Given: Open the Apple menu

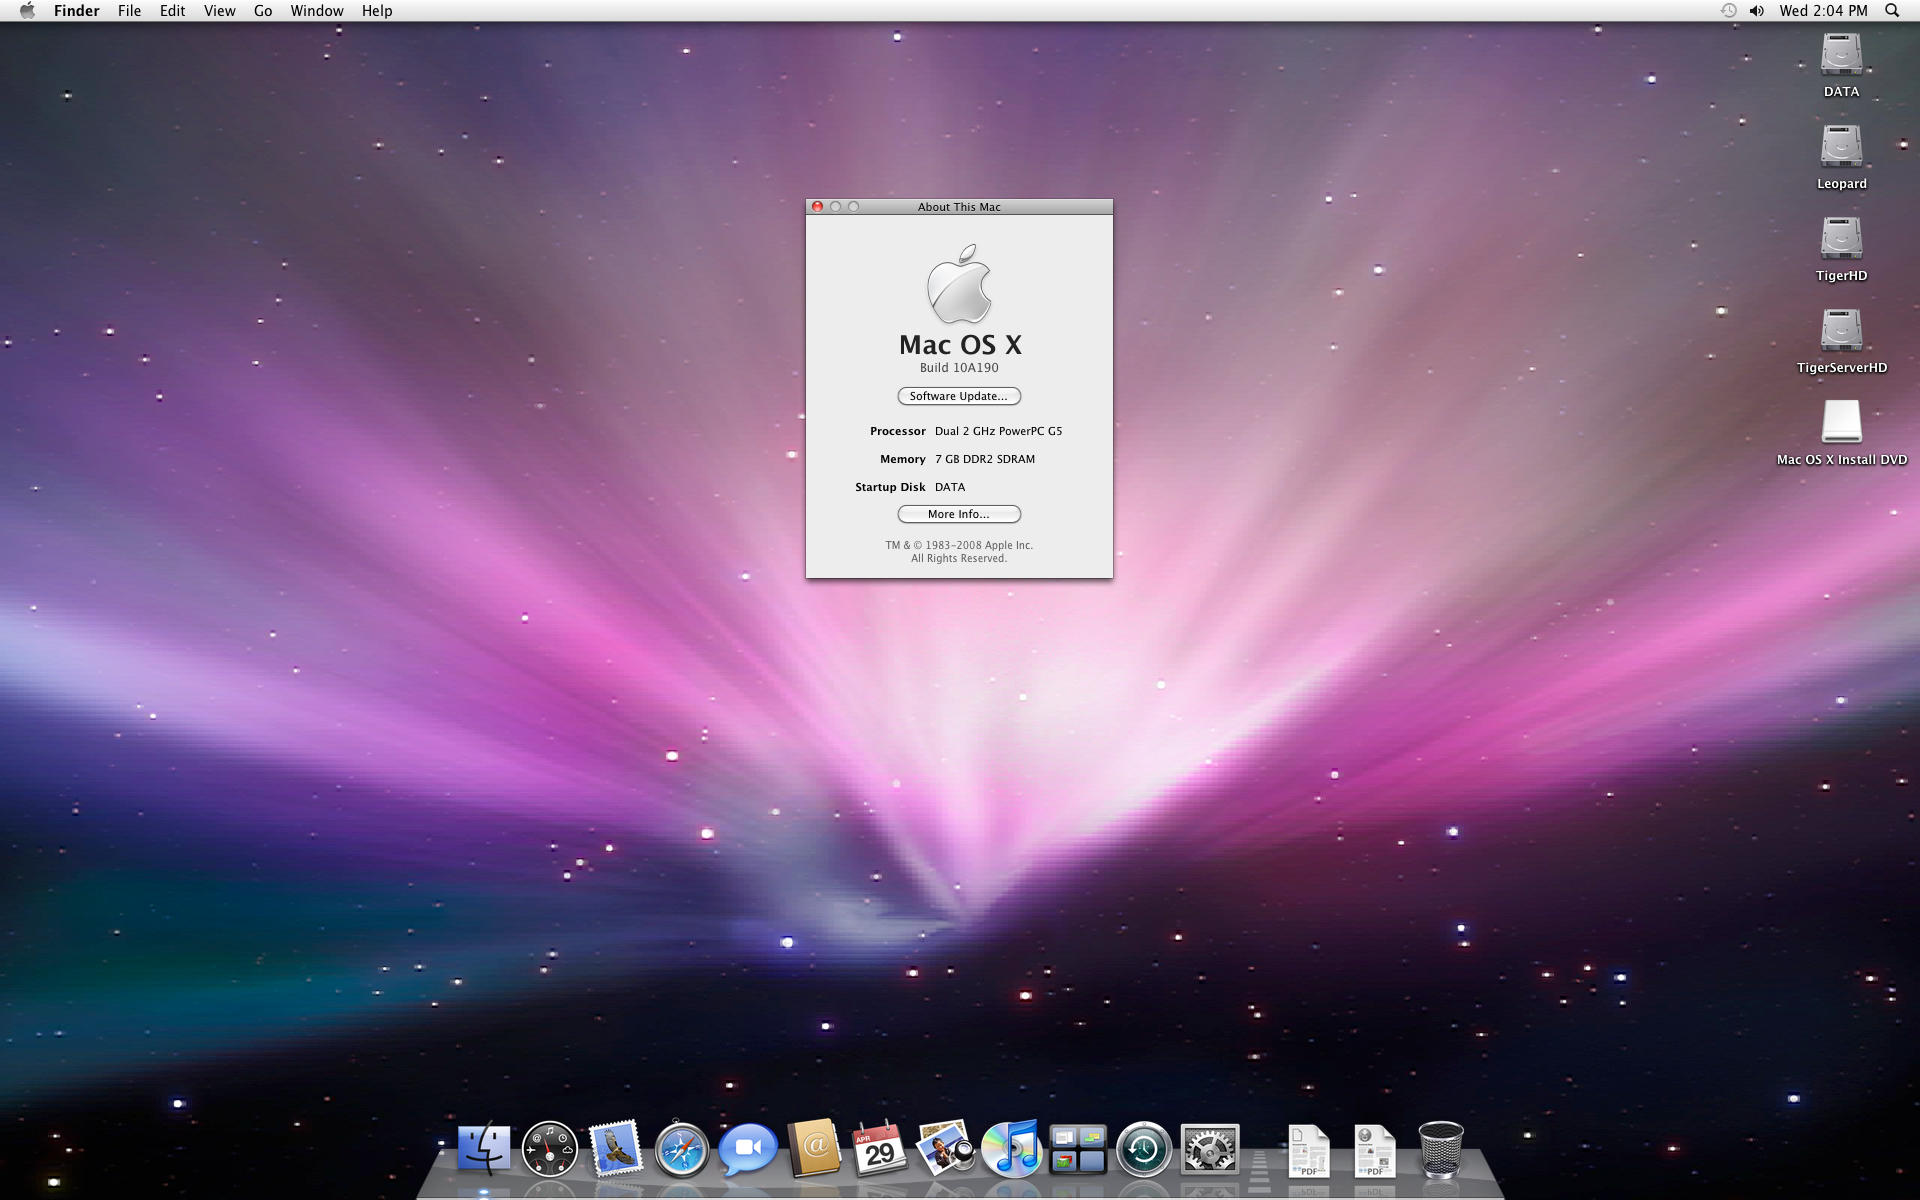Looking at the screenshot, I should 27,11.
